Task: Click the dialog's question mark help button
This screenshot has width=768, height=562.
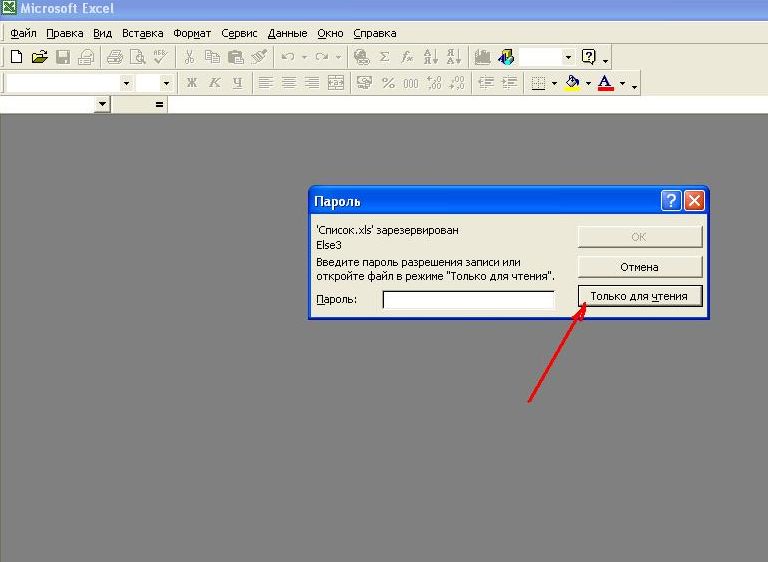Action: click(x=671, y=200)
